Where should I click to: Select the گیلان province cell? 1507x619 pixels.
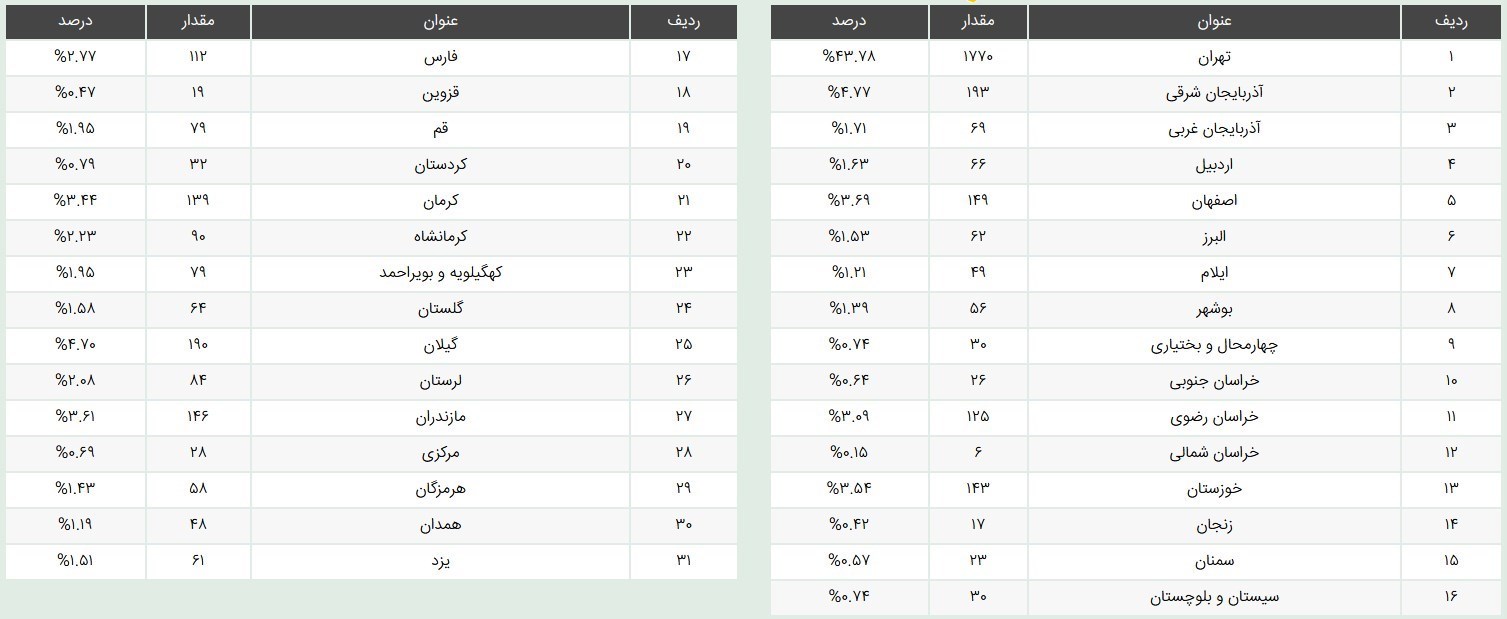pyautogui.click(x=440, y=344)
